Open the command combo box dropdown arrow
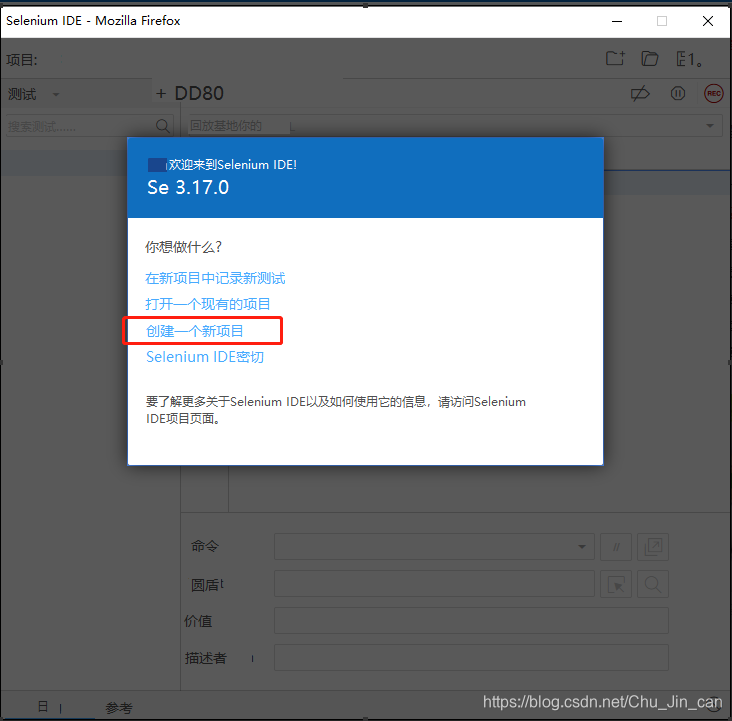 (582, 546)
